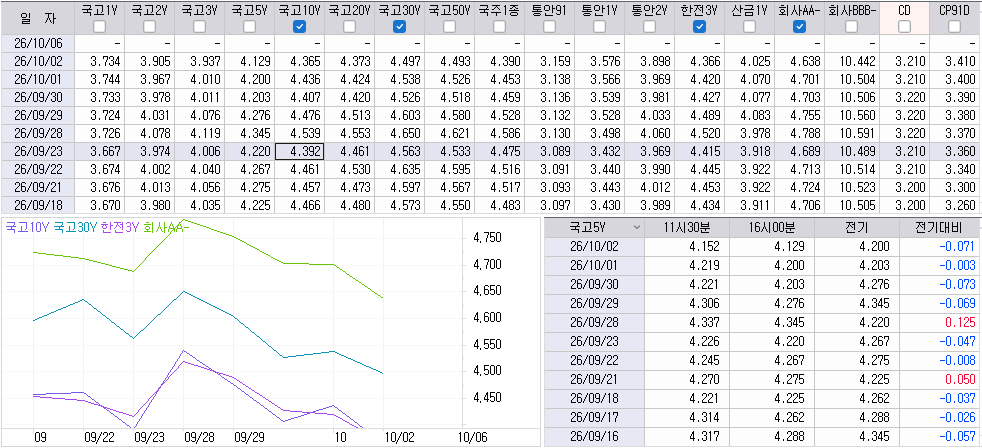The width and height of the screenshot is (982, 448).
Task: Select the 26/09/17 row date
Action: click(x=594, y=416)
